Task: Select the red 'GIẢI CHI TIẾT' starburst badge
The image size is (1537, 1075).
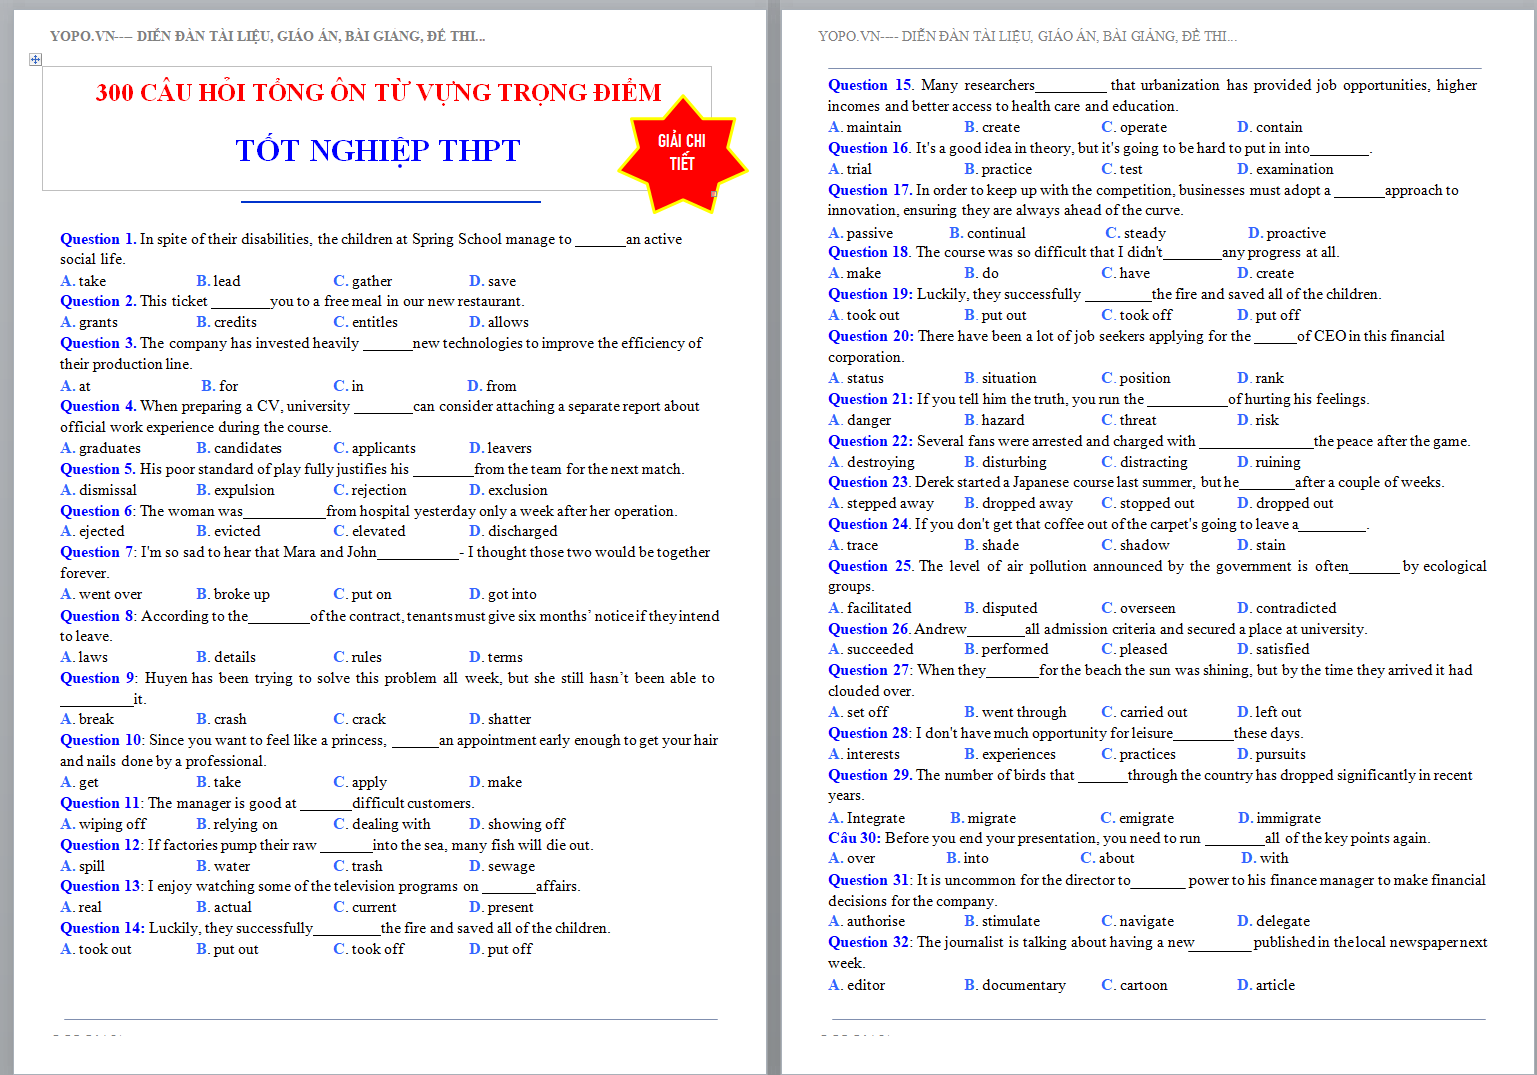Action: [682, 153]
